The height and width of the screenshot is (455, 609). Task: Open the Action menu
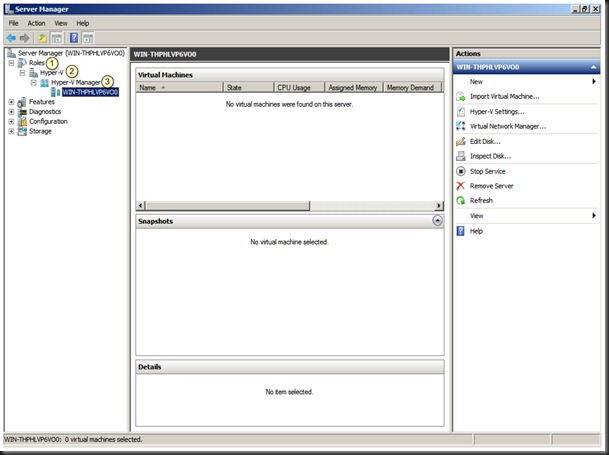click(x=37, y=23)
